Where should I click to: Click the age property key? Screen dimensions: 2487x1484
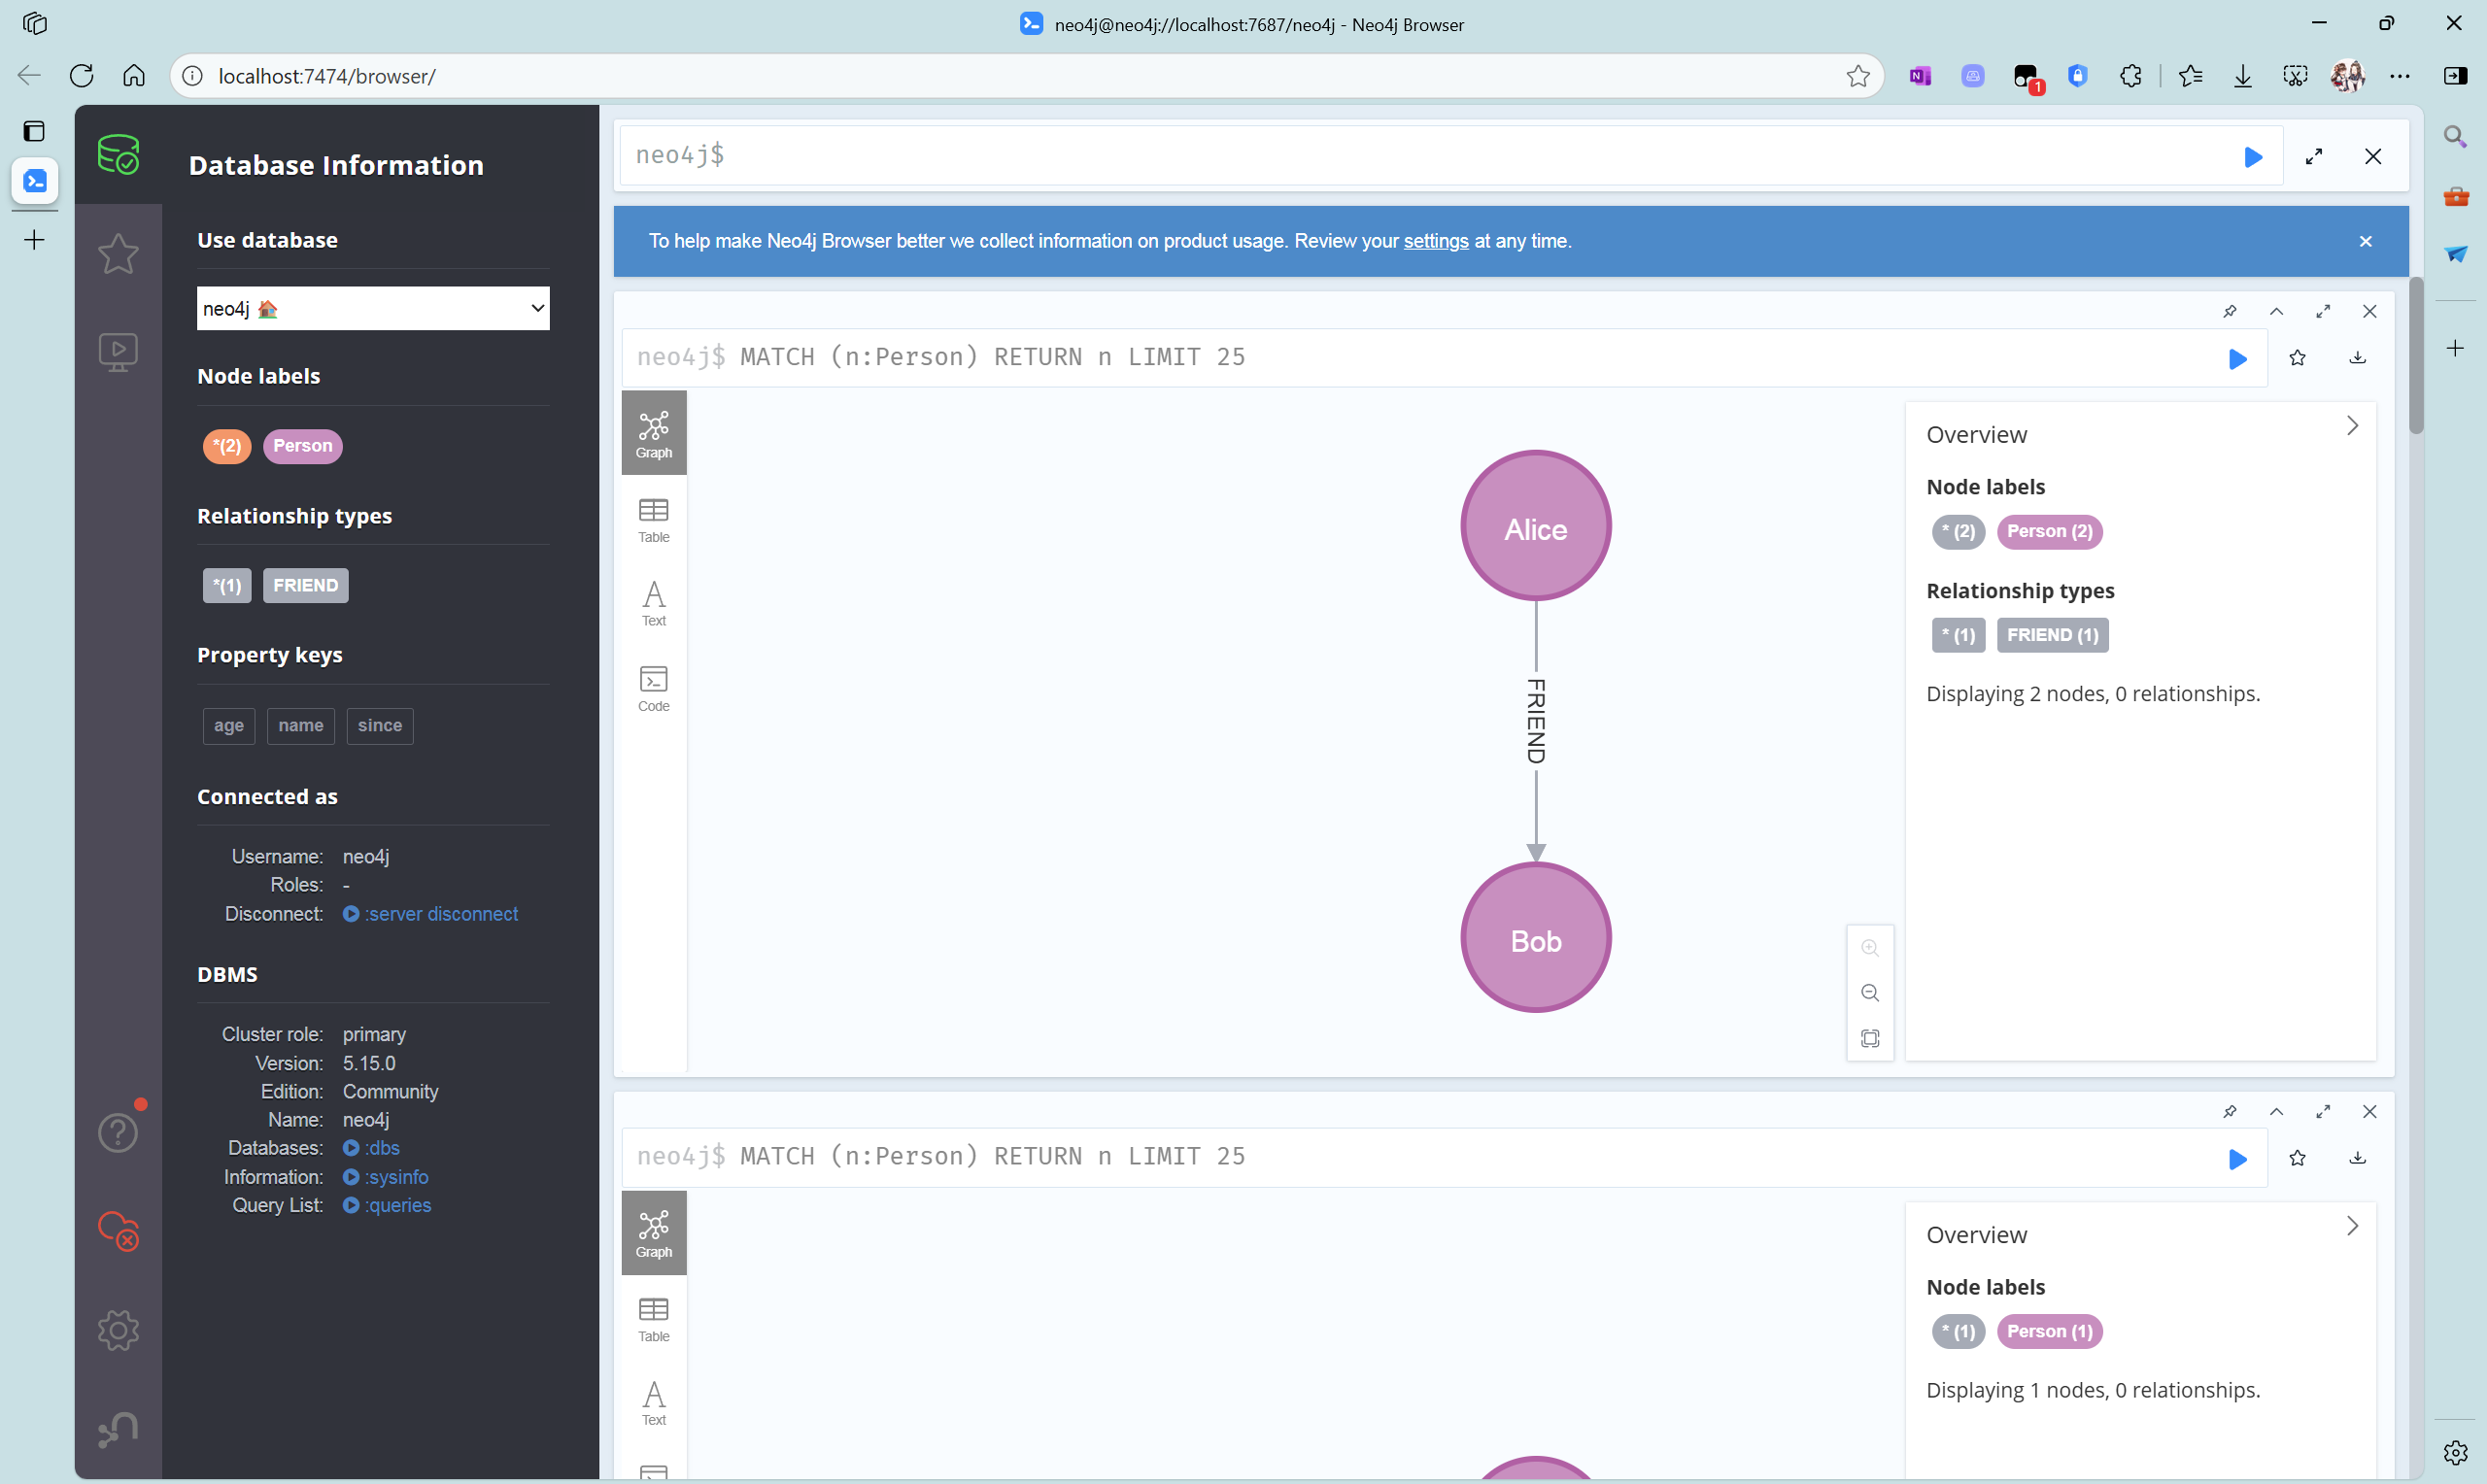pyautogui.click(x=229, y=726)
